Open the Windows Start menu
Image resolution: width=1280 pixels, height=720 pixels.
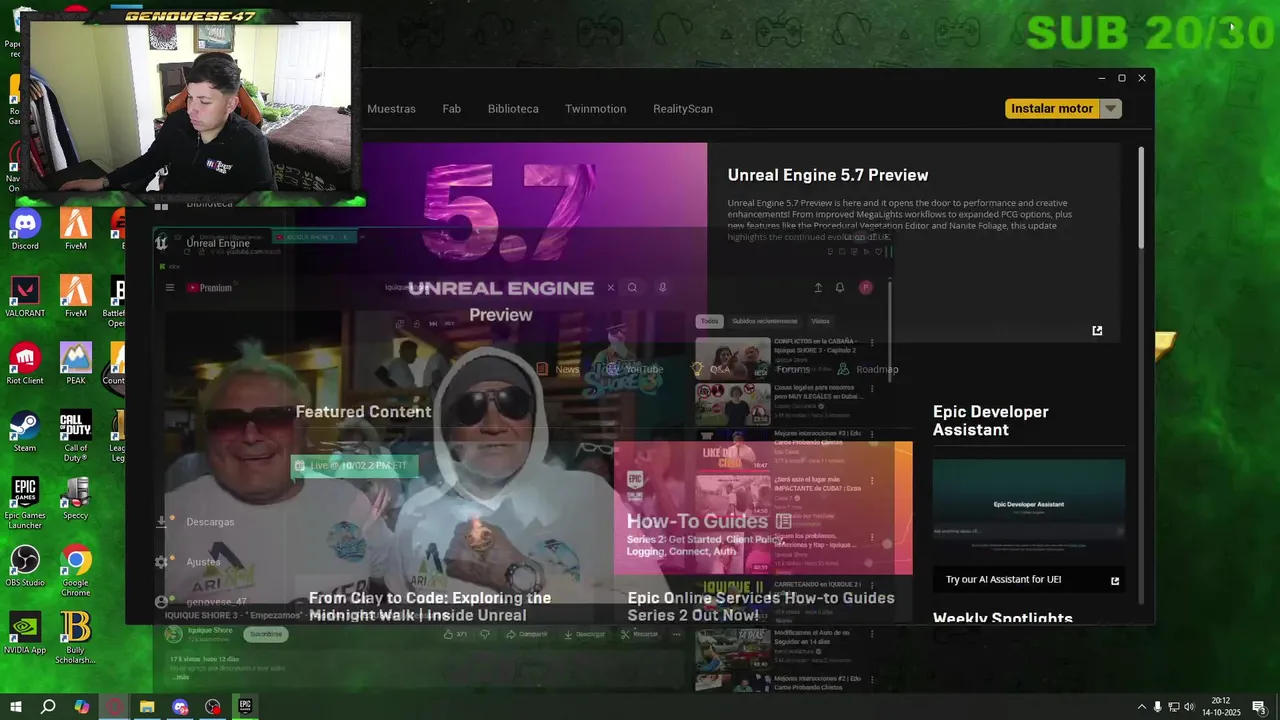[x=16, y=706]
